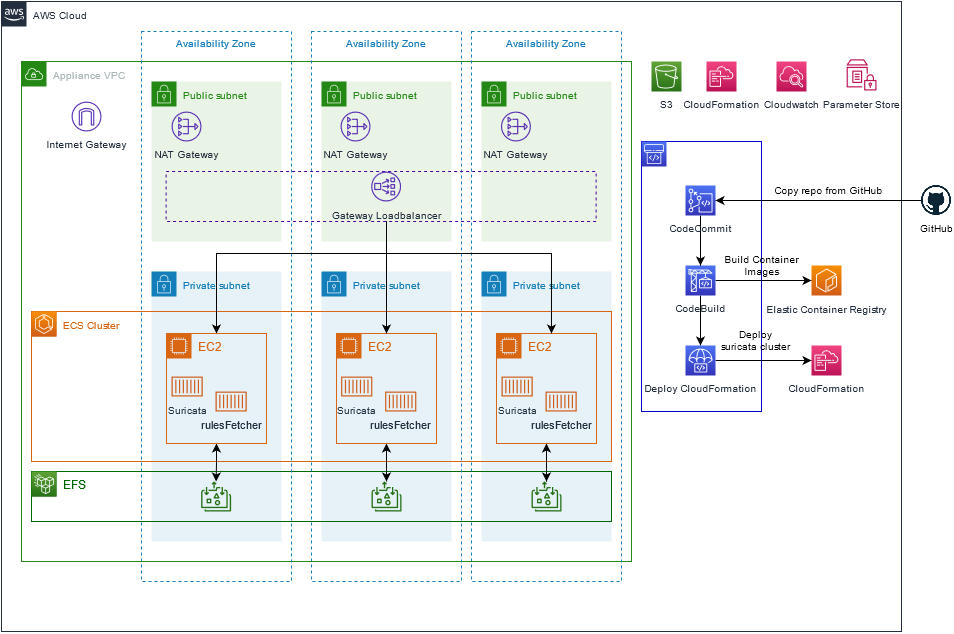Click the S3 bucket icon

pyautogui.click(x=666, y=77)
